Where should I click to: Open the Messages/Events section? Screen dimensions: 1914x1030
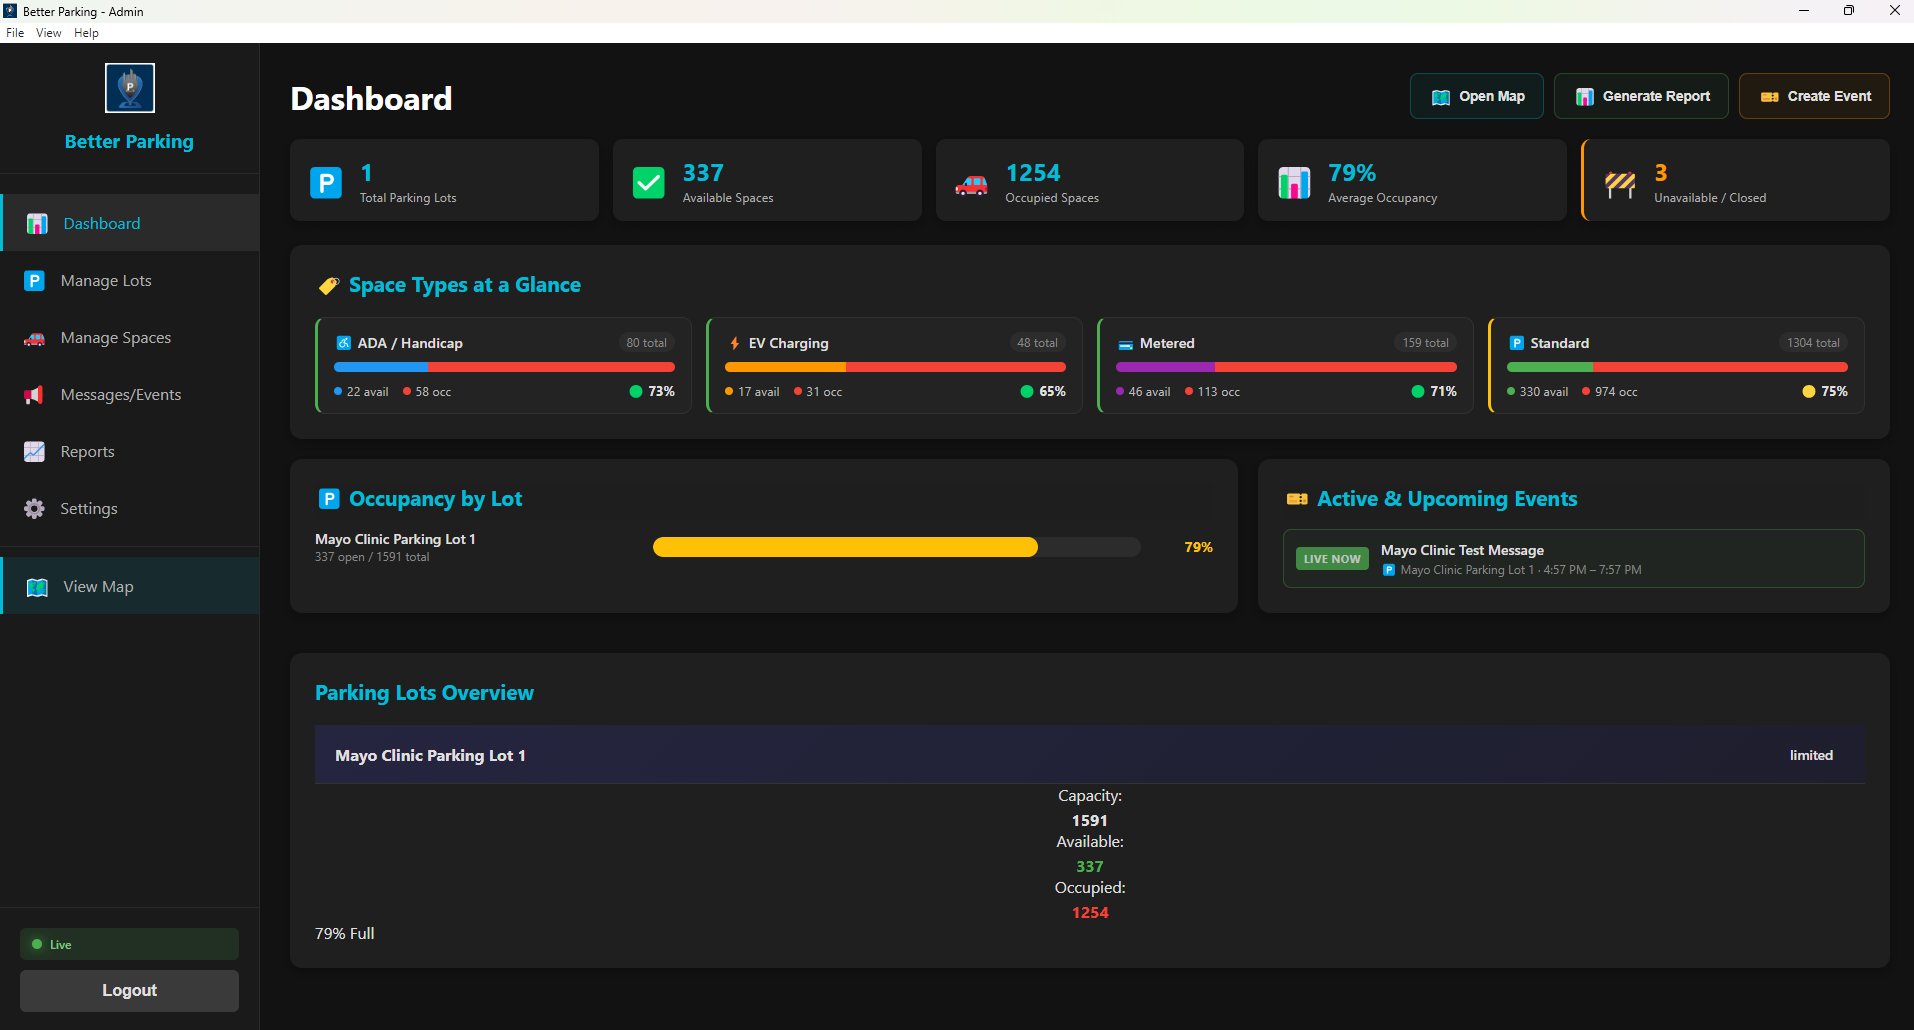click(120, 394)
